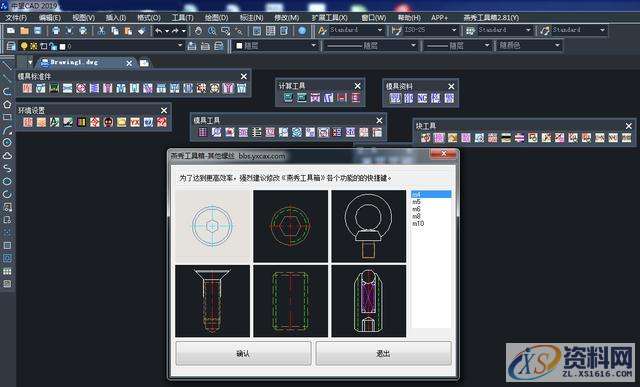
Task: Open the Layer Properties Manager icon
Action: coord(11,46)
